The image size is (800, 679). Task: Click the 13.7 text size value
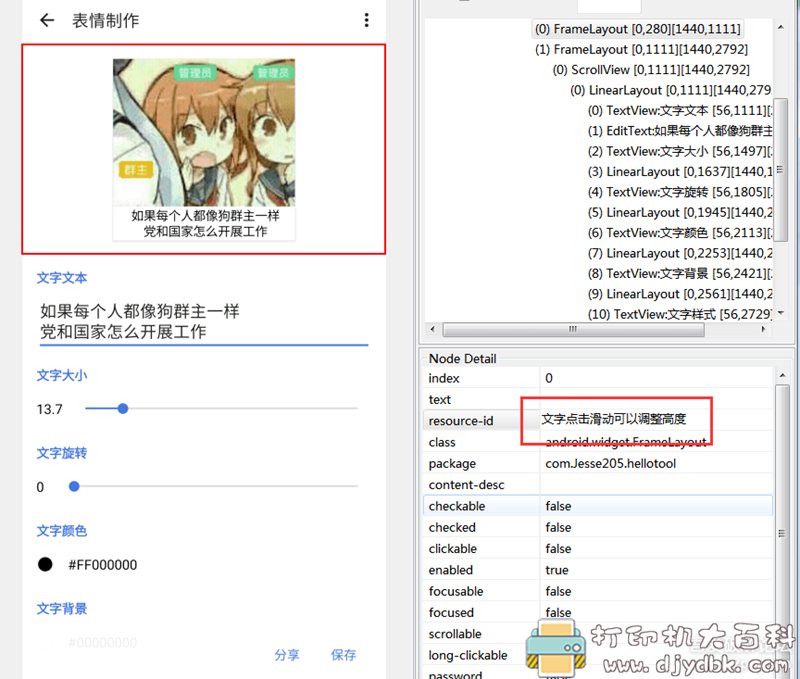coord(49,409)
